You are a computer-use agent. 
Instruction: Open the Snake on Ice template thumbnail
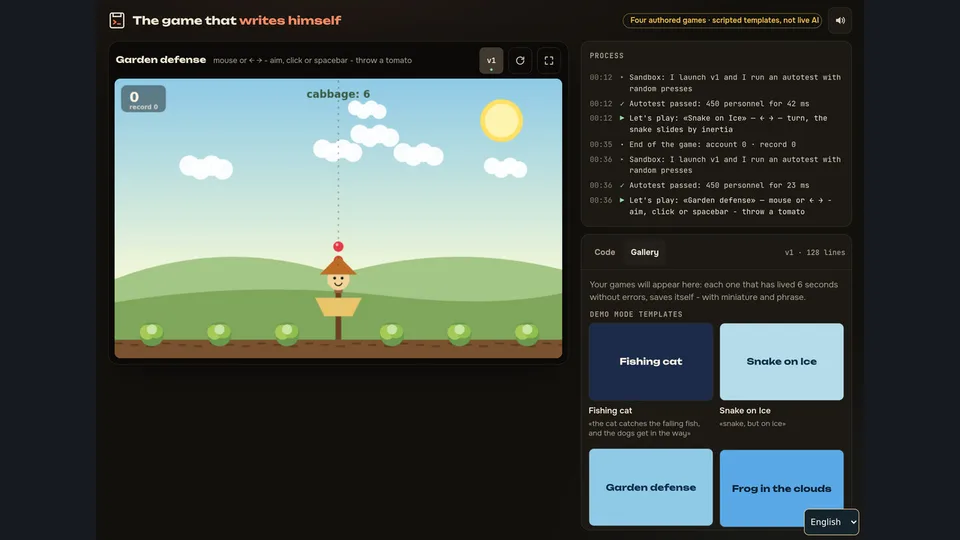[x=781, y=362]
